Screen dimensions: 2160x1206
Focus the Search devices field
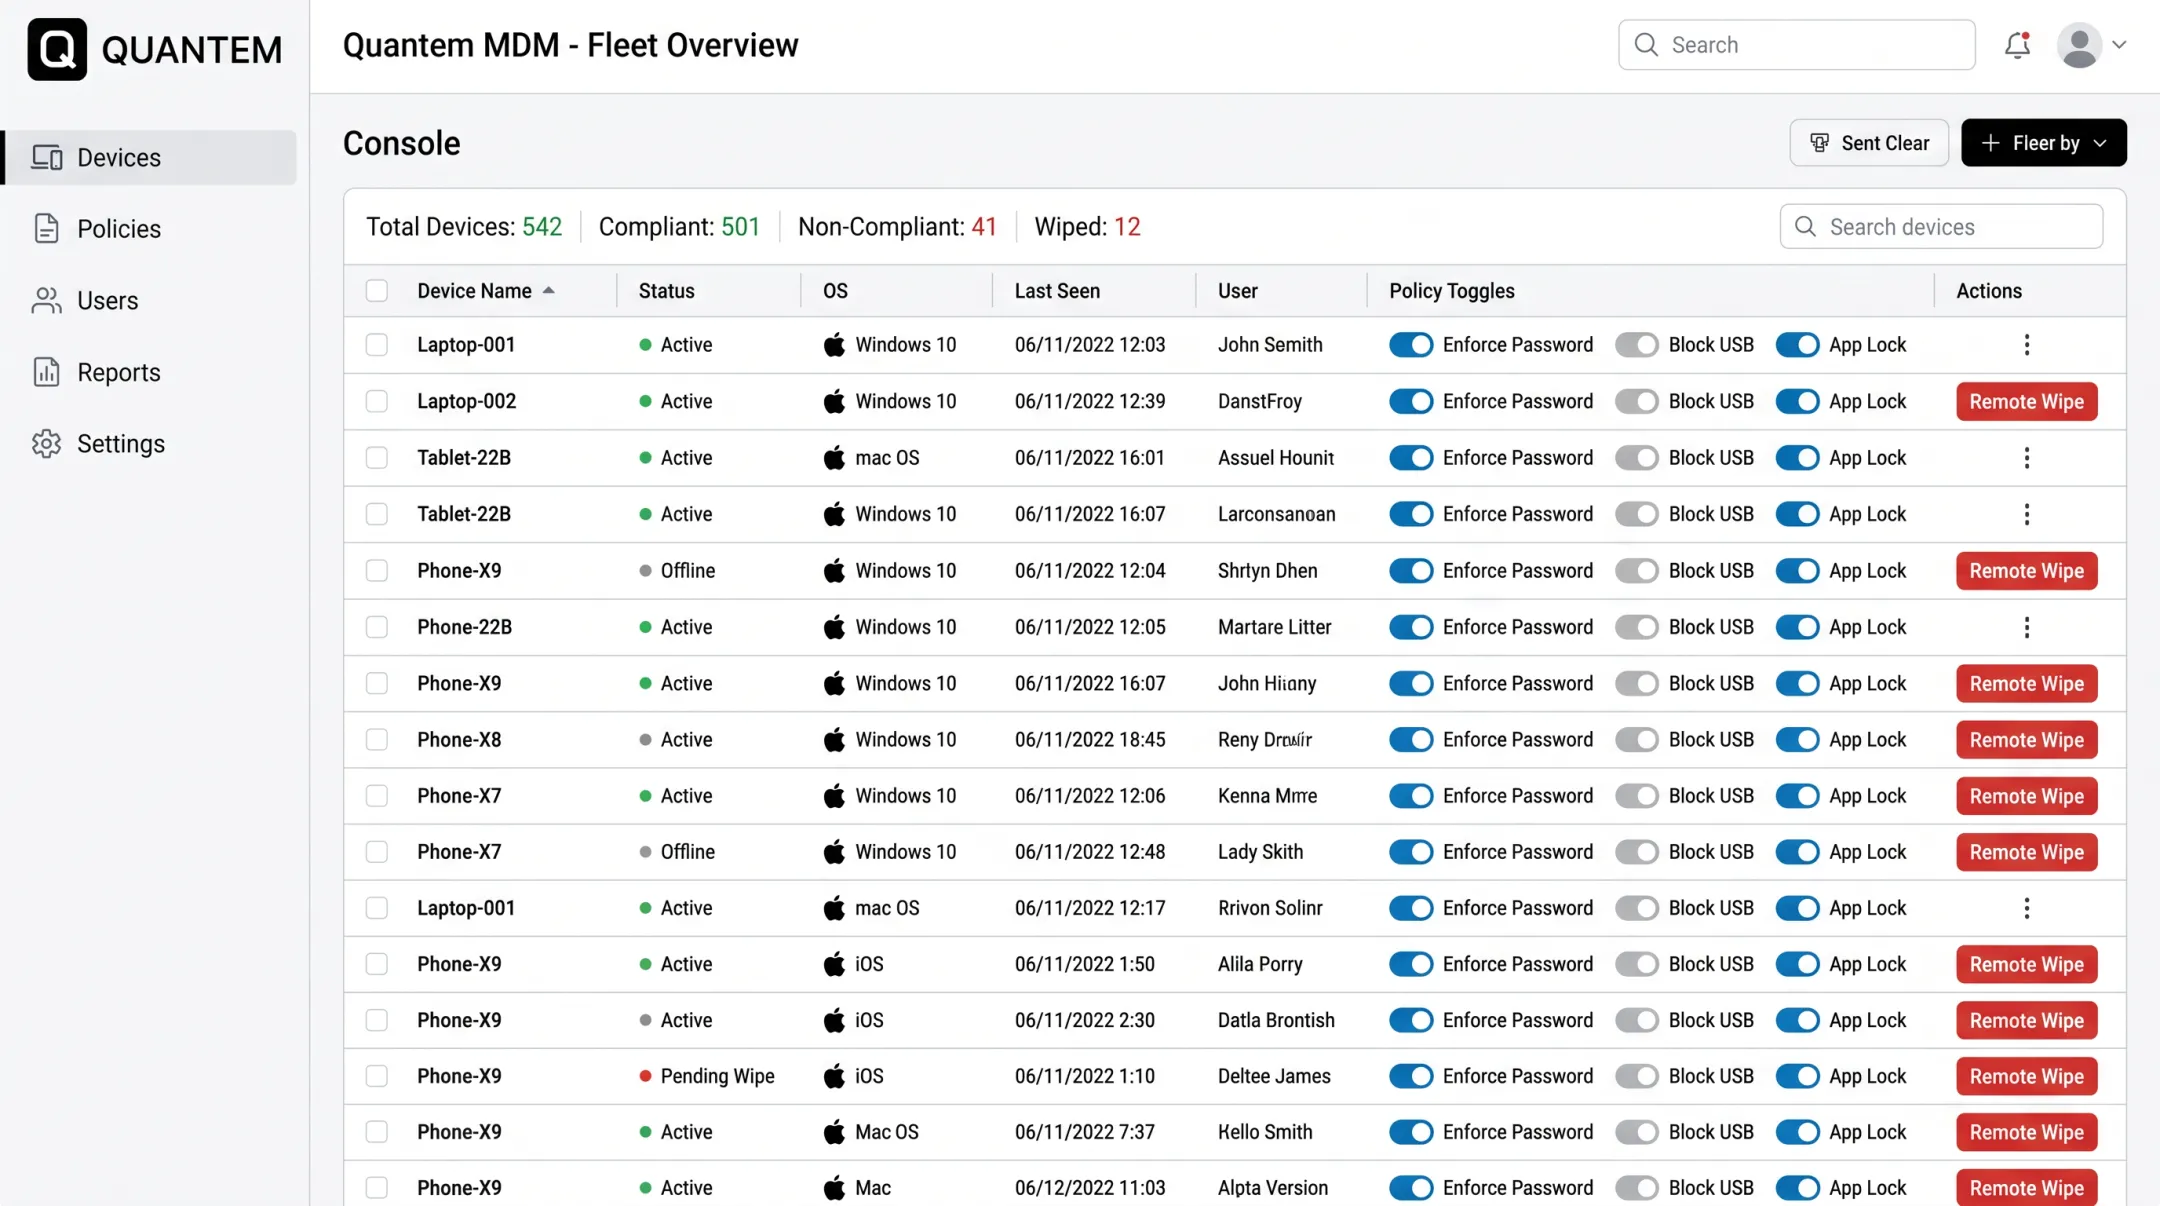(1941, 227)
